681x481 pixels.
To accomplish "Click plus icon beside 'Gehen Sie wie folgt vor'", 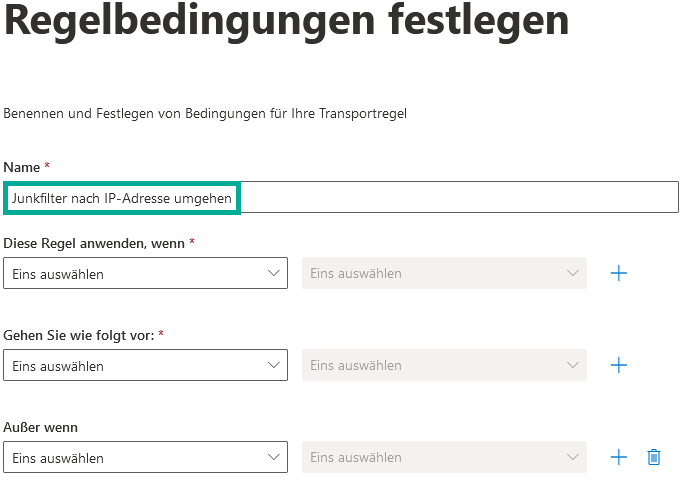I will 618,365.
